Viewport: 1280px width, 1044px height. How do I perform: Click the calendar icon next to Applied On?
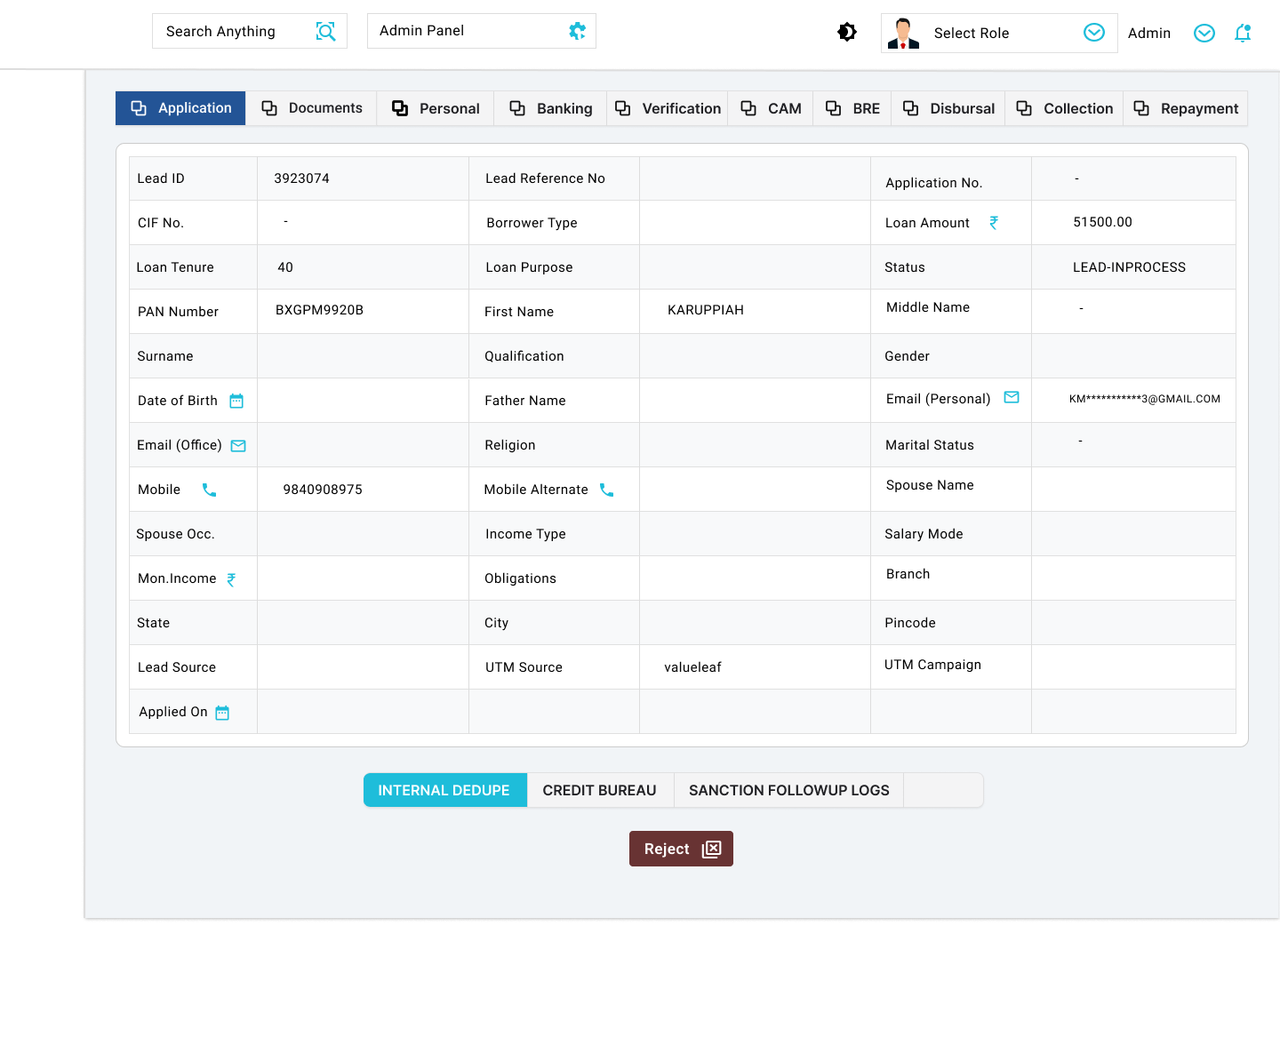(222, 712)
